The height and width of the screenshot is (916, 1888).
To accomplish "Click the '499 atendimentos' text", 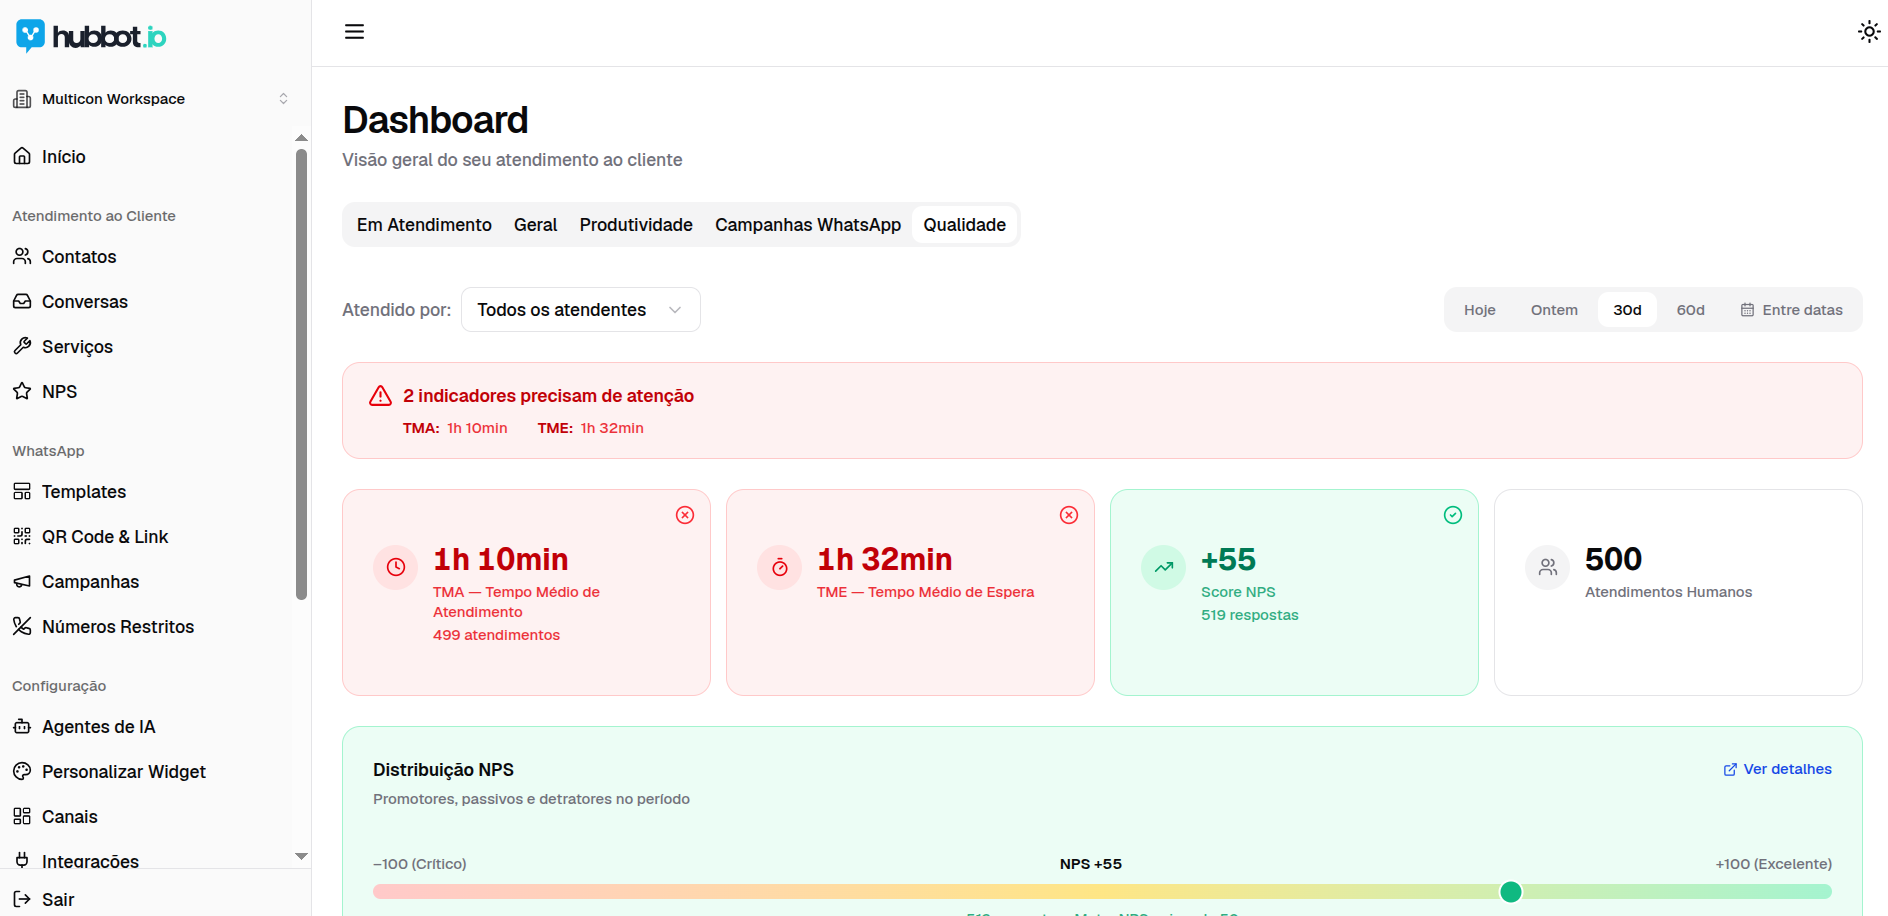I will (496, 635).
